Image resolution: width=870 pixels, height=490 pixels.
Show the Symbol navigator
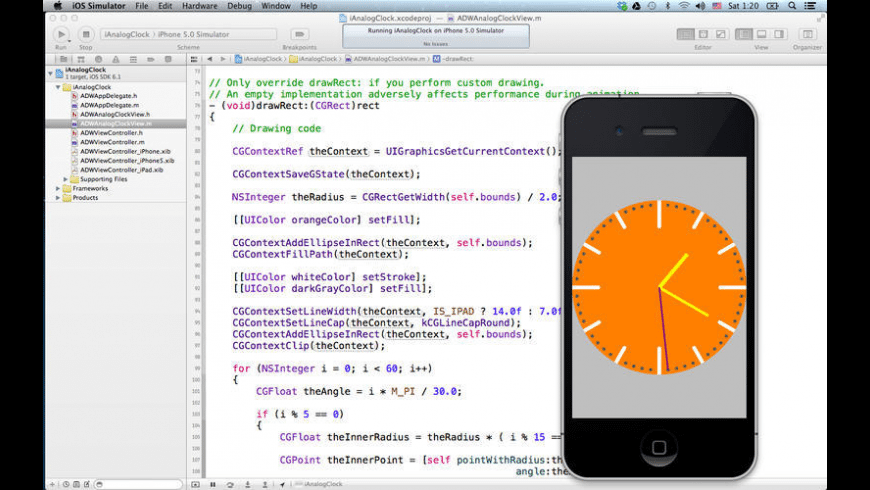pyautogui.click(x=81, y=59)
